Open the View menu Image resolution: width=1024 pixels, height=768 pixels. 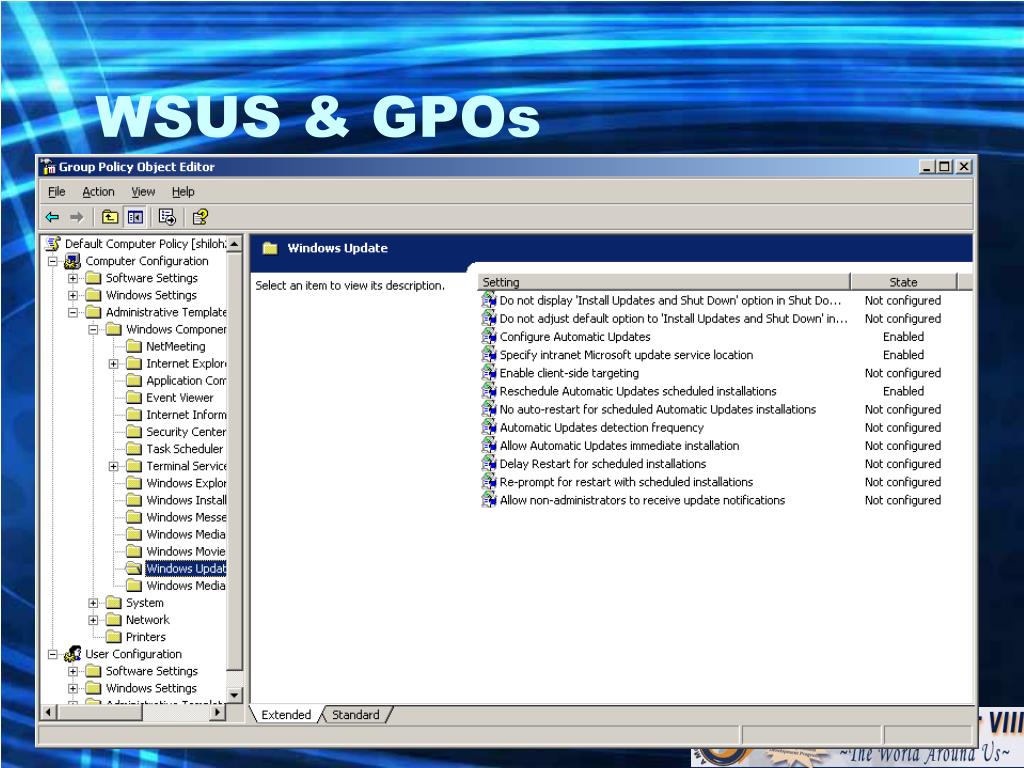143,191
